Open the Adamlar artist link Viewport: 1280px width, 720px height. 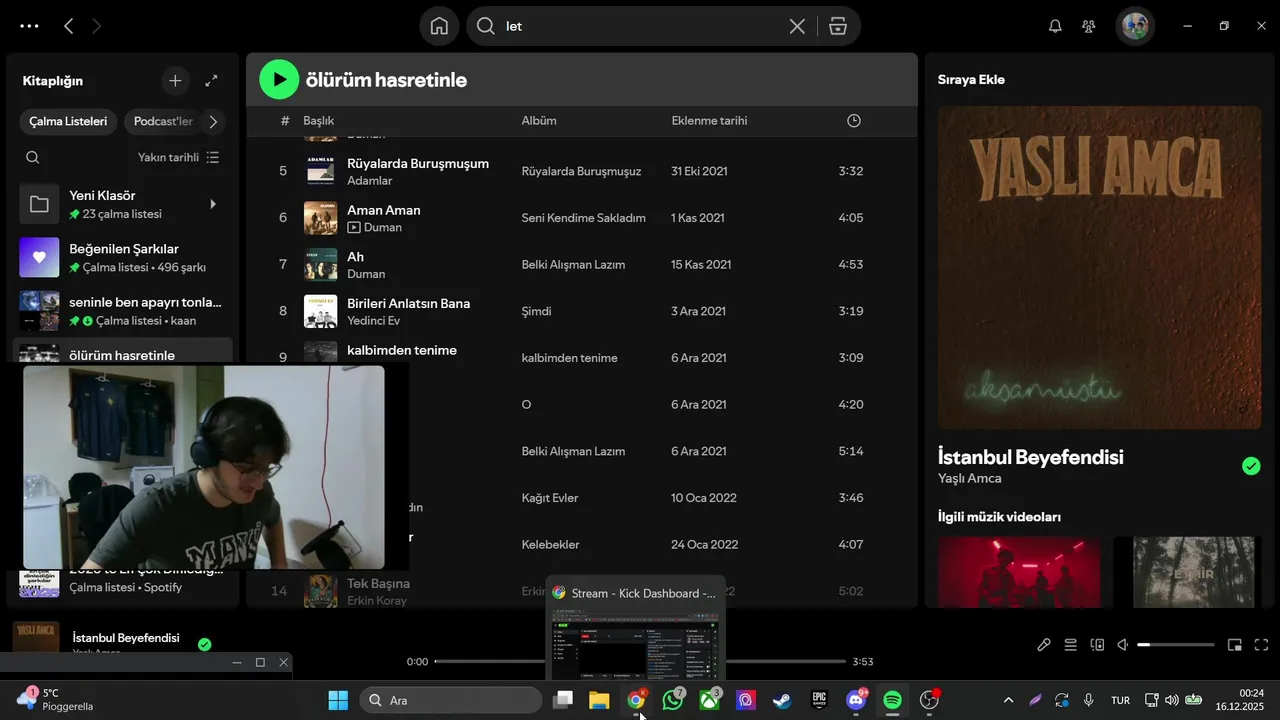(369, 181)
